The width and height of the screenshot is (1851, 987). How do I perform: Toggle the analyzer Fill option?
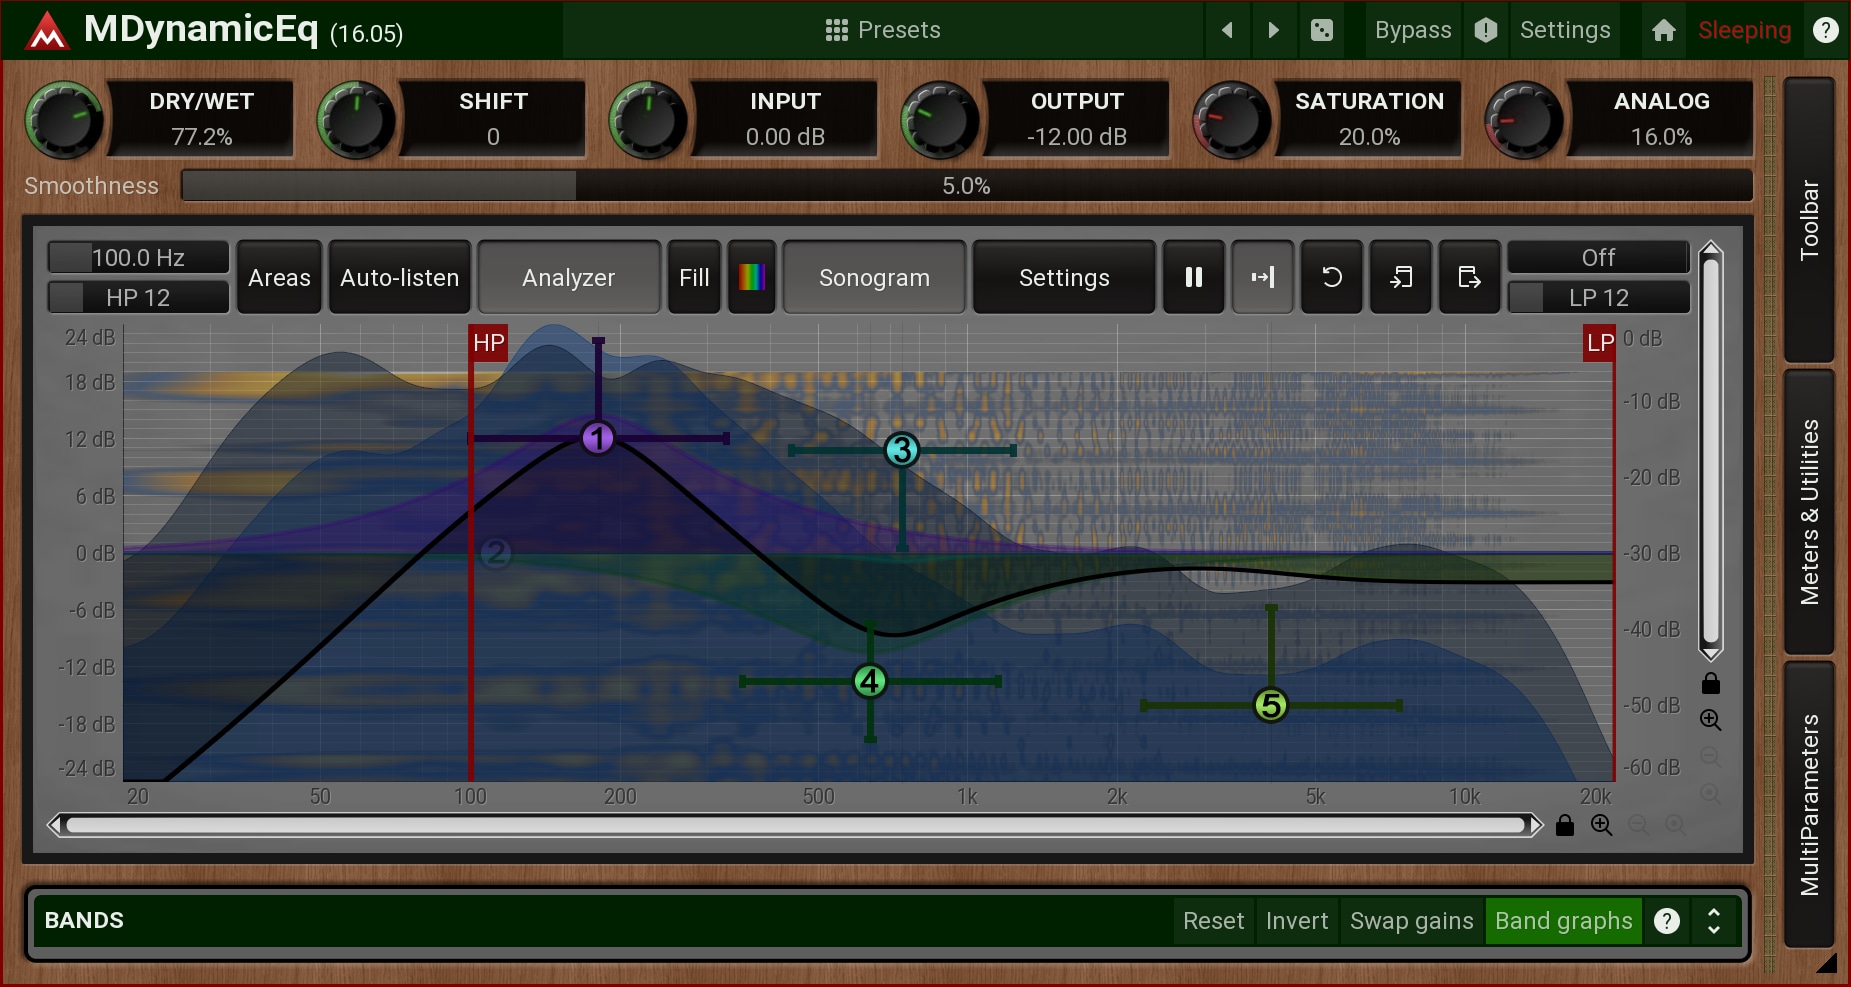694,278
